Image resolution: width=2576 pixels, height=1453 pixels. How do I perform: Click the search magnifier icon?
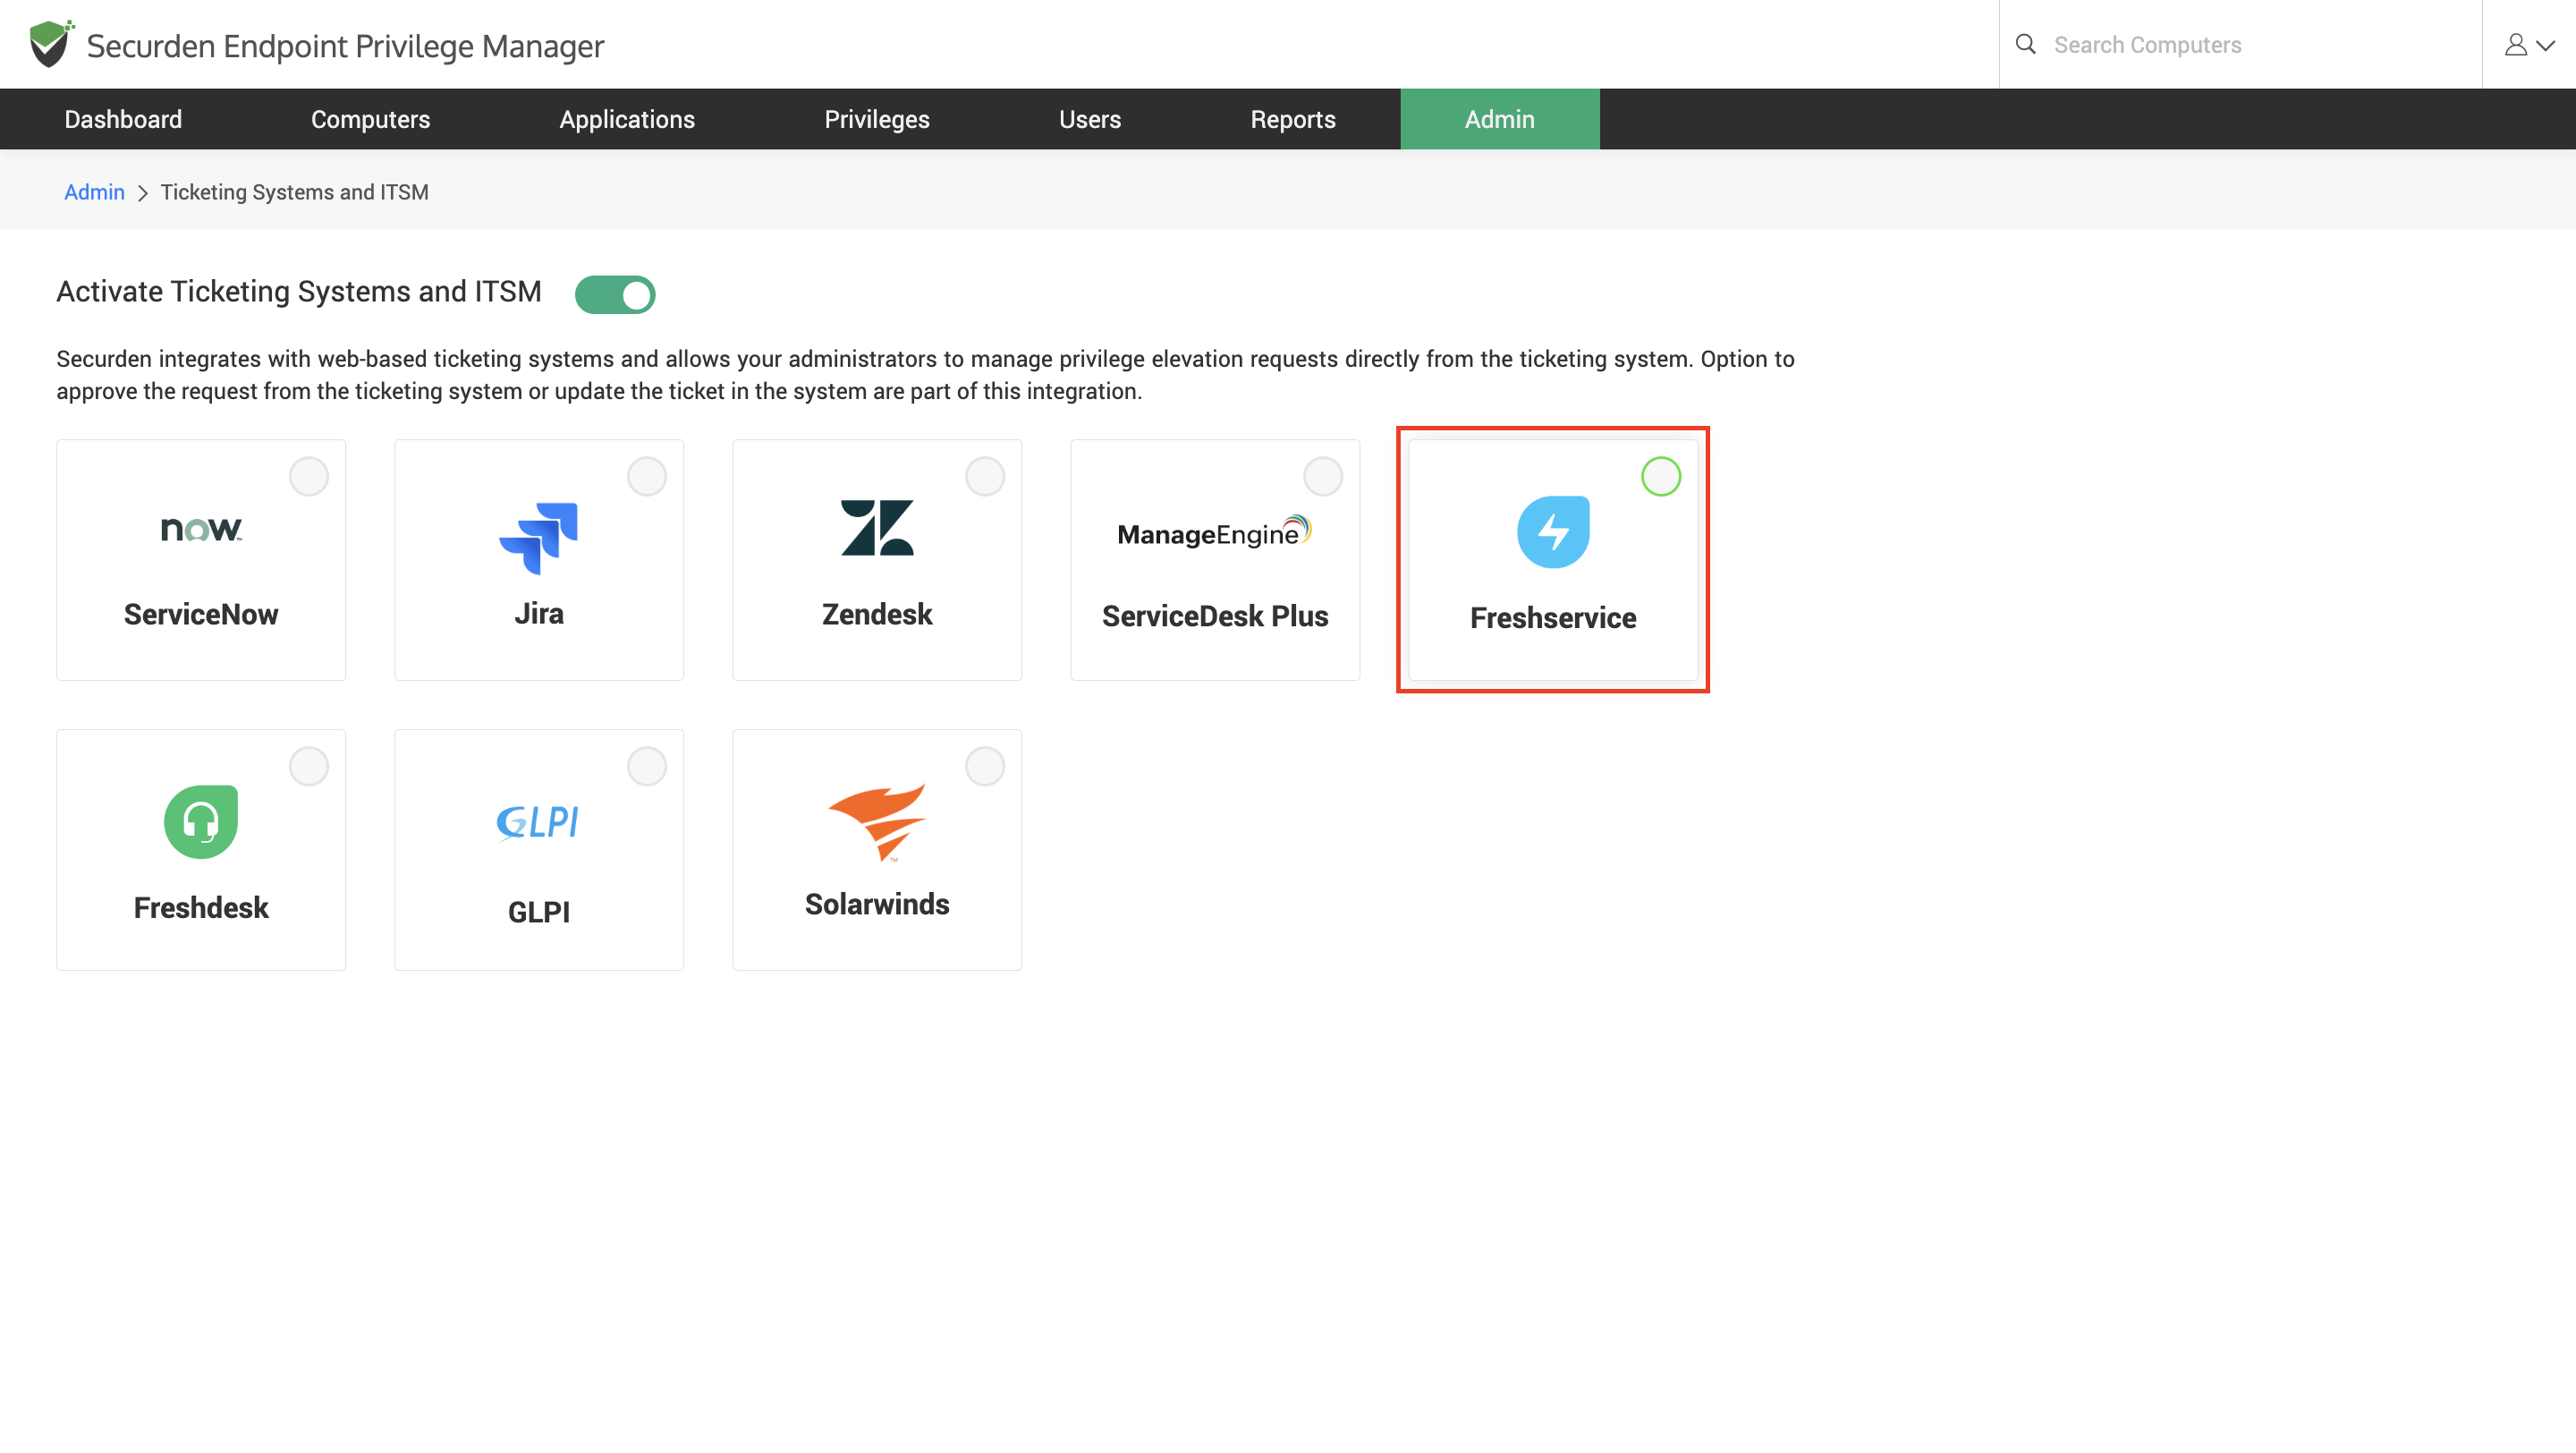point(2025,44)
